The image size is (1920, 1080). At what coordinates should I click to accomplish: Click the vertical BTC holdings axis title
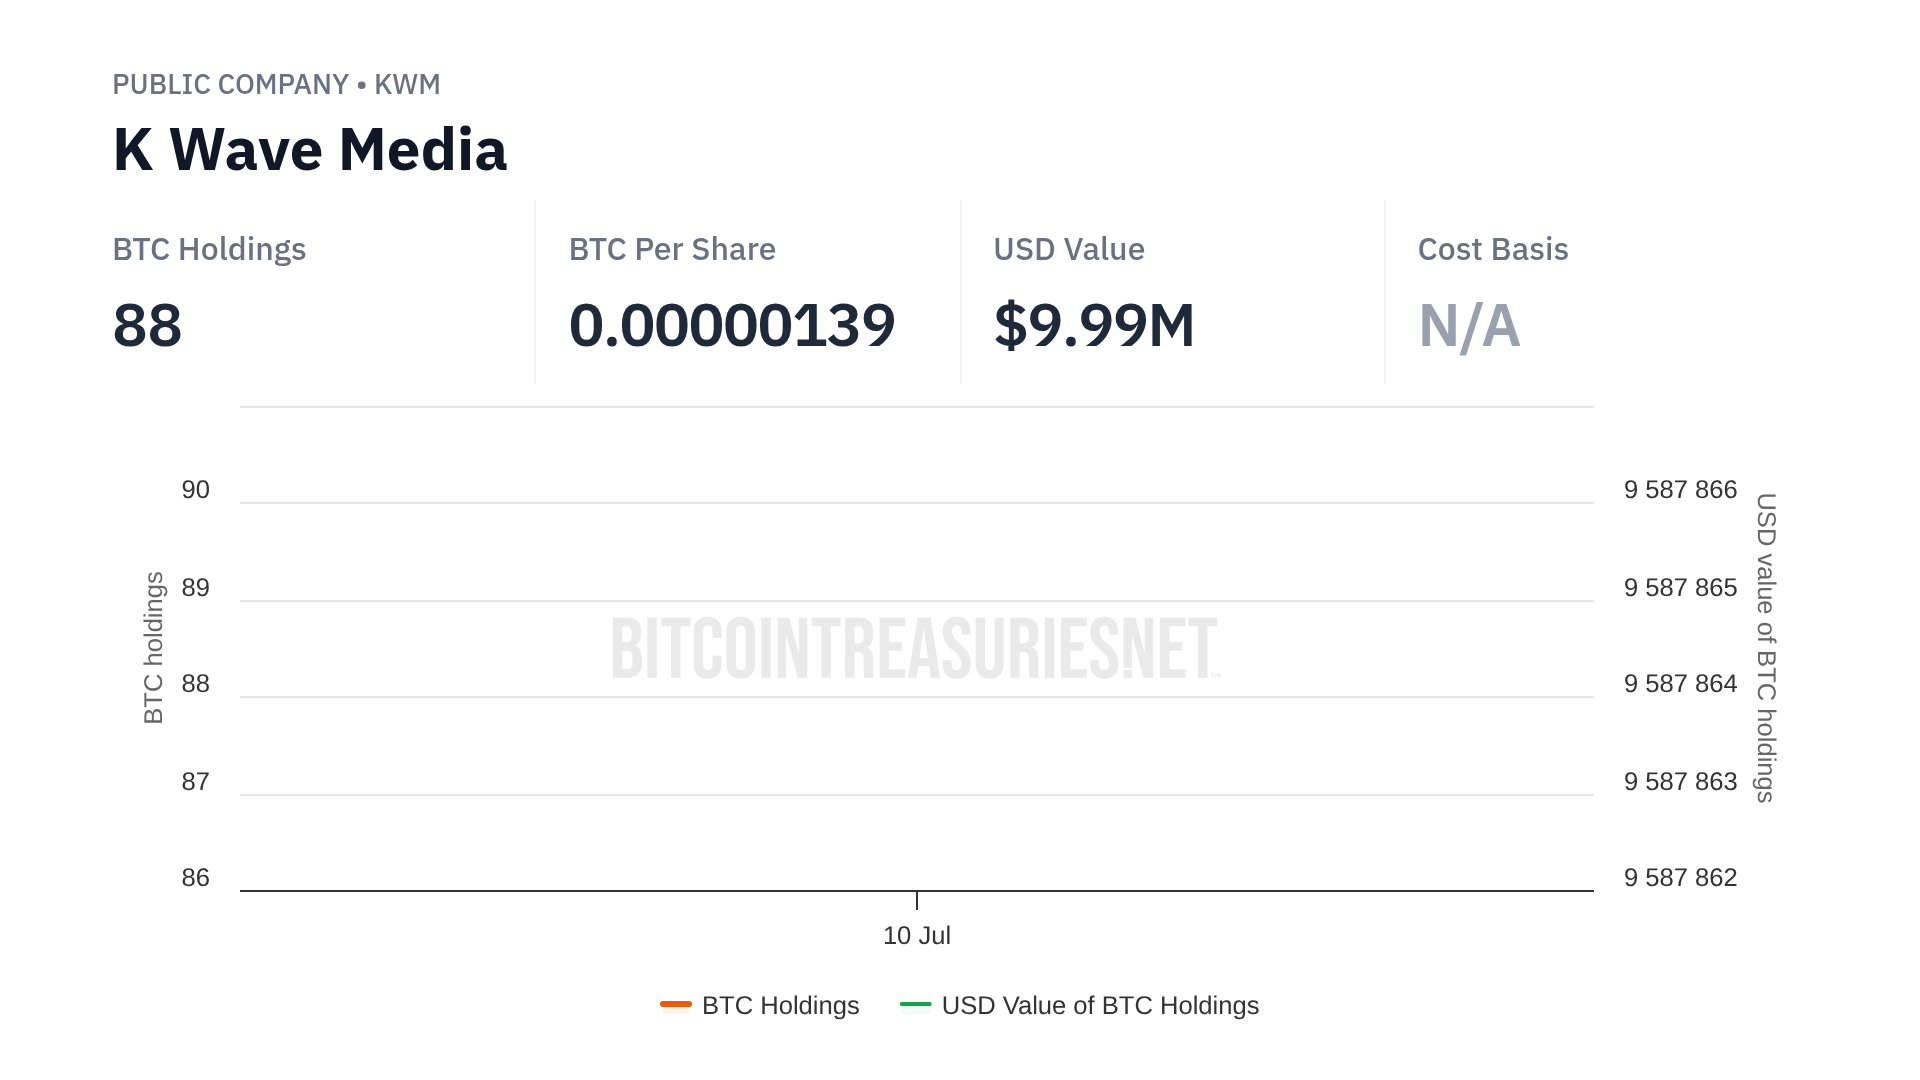153,647
